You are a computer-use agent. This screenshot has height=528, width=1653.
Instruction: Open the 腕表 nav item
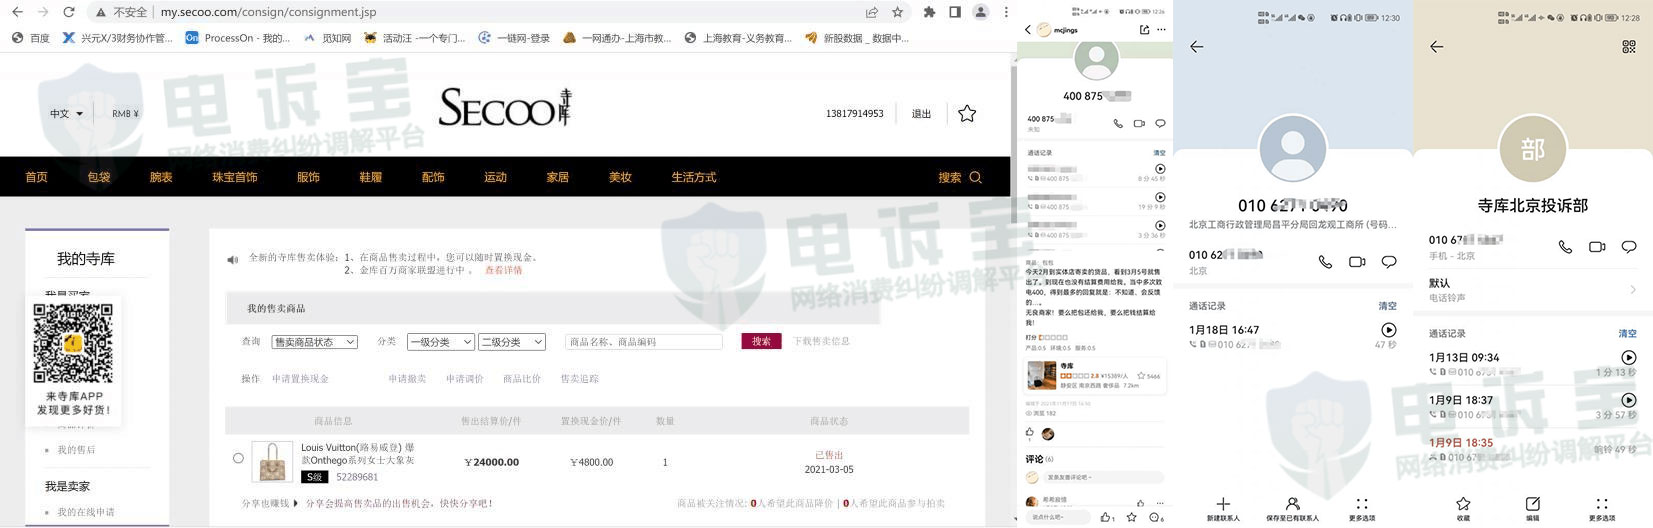161,177
